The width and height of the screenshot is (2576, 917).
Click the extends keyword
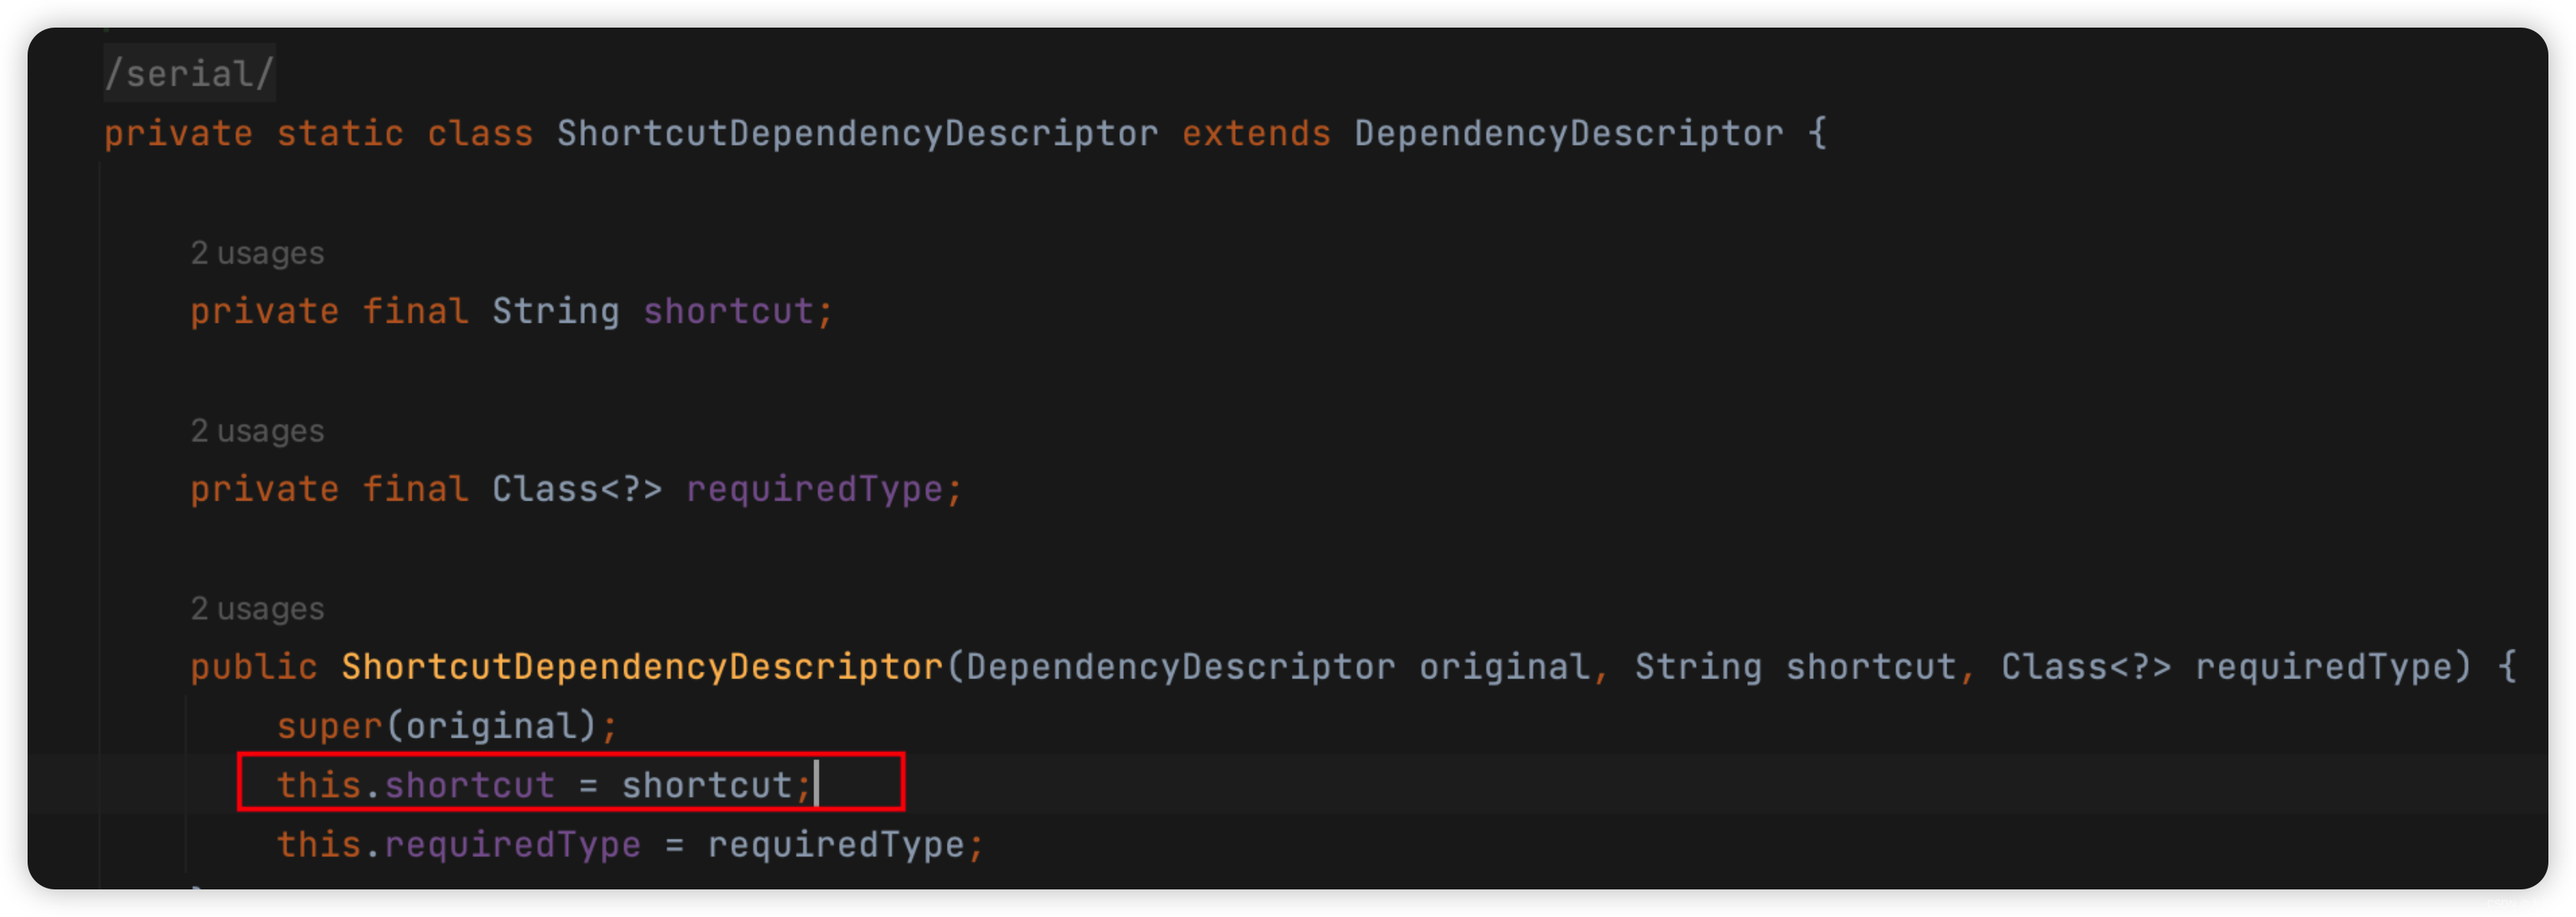pyautogui.click(x=1256, y=134)
